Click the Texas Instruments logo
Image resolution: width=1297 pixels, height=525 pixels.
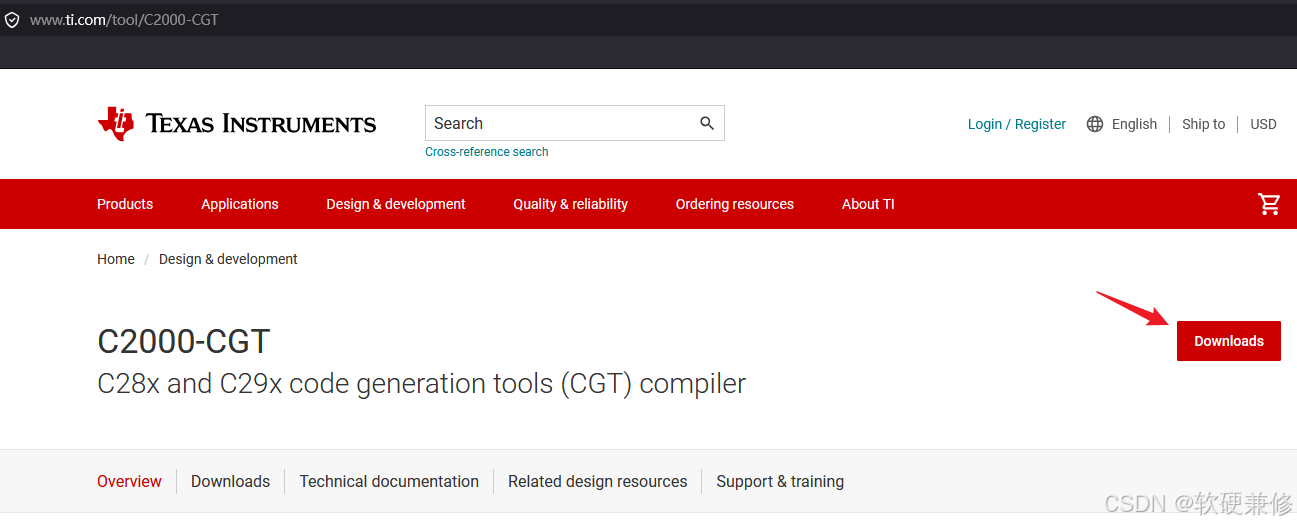click(x=237, y=124)
